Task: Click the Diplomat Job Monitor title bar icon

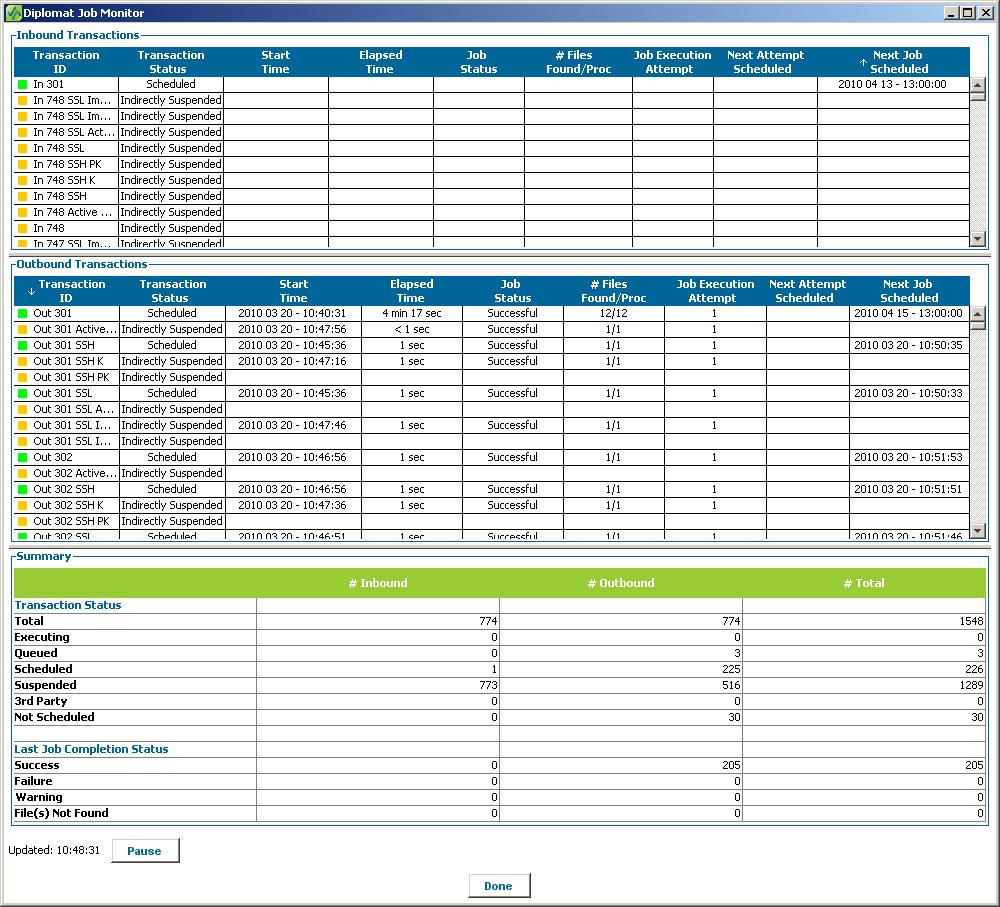Action: coord(13,13)
